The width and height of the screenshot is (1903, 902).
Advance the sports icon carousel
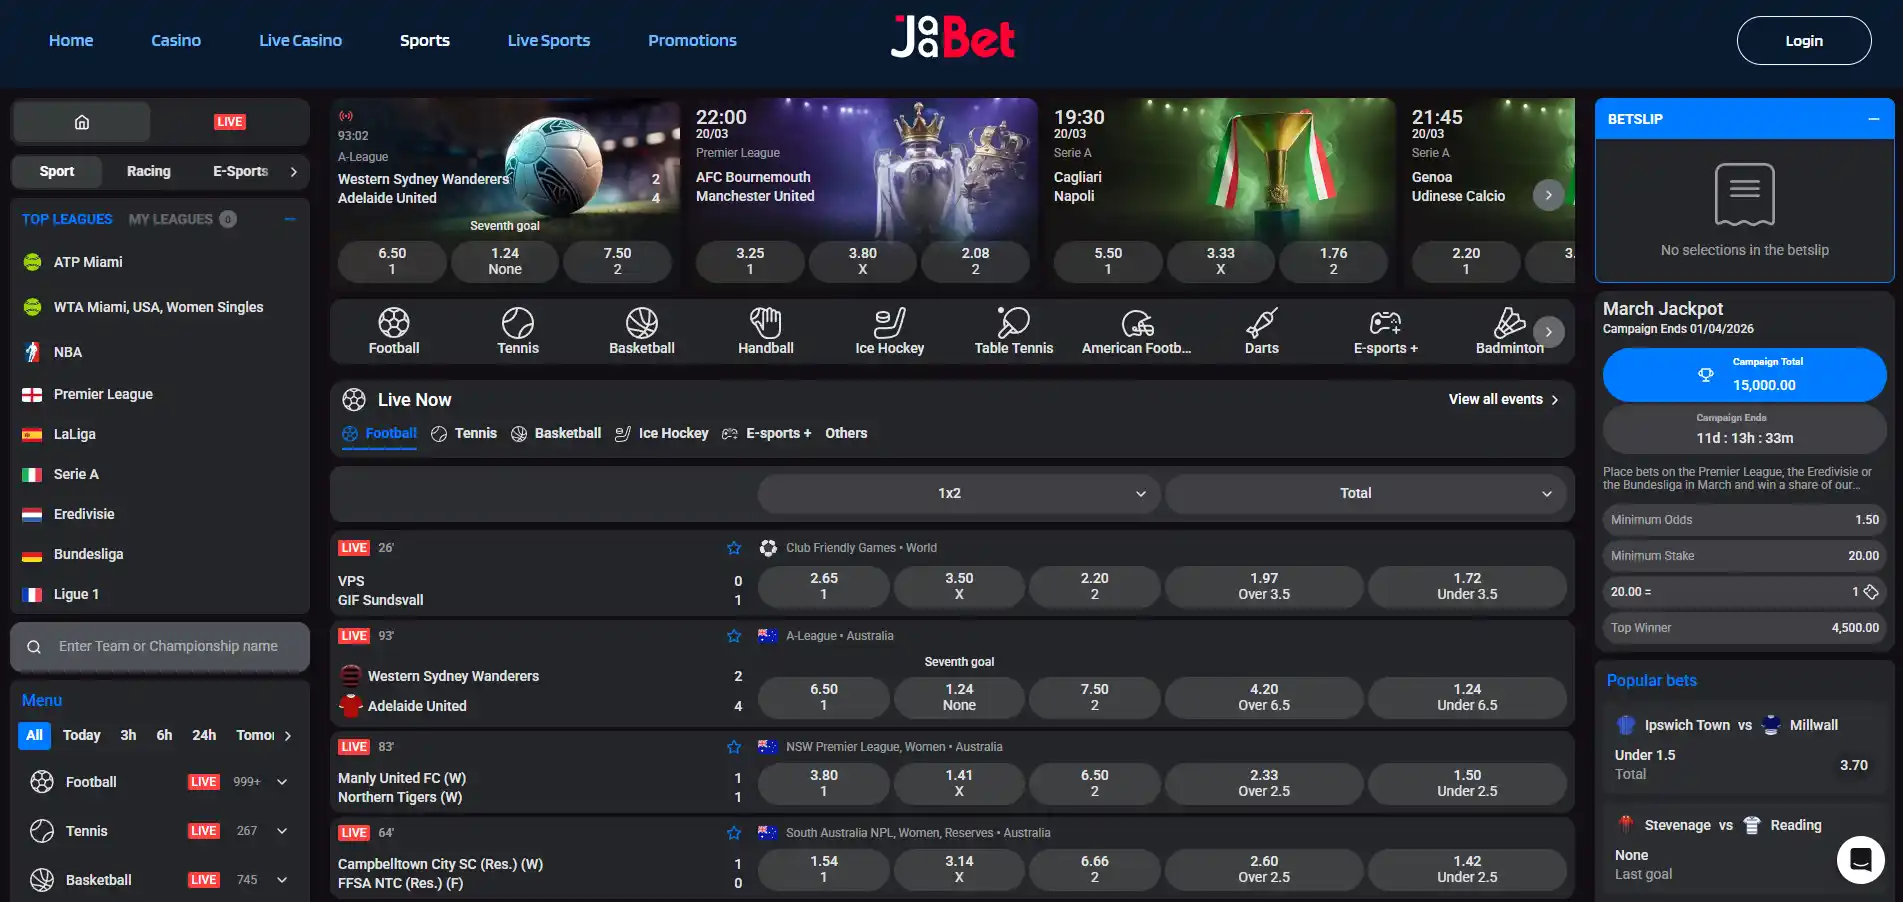pos(1548,332)
